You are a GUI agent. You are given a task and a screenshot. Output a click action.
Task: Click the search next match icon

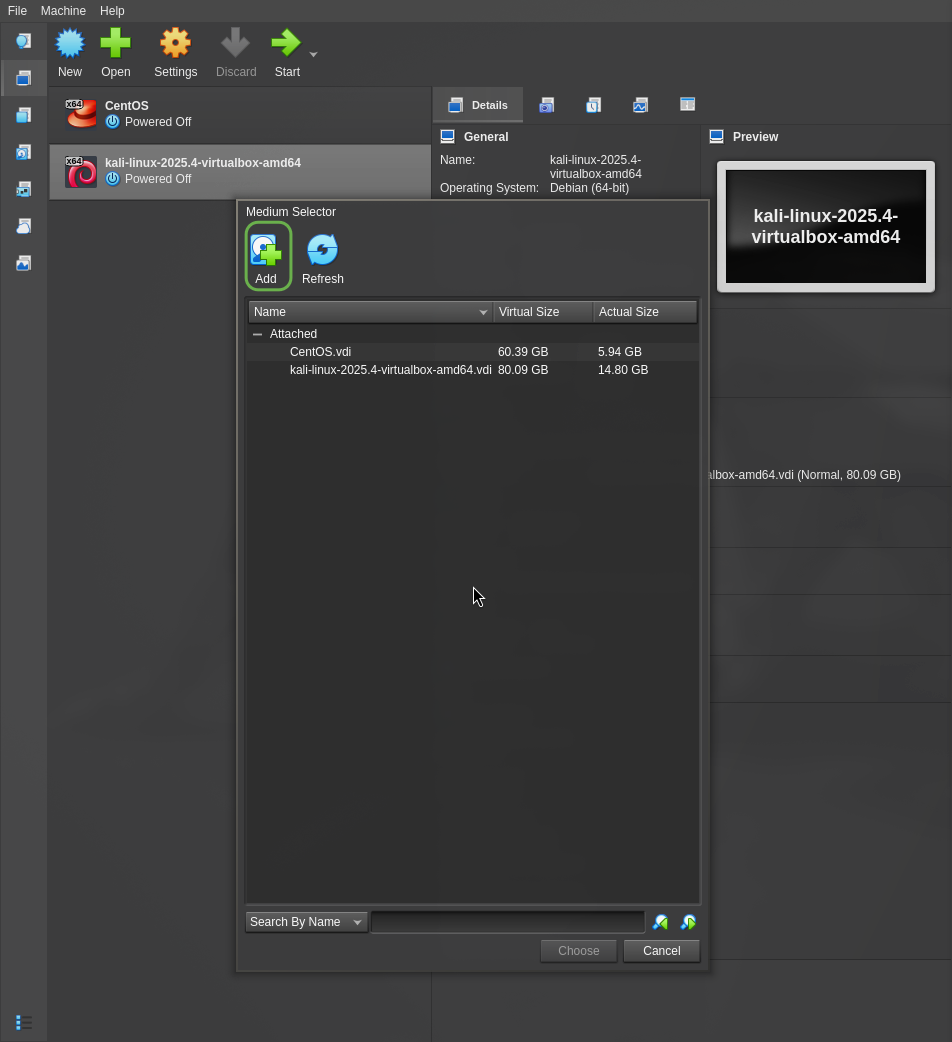click(x=688, y=922)
